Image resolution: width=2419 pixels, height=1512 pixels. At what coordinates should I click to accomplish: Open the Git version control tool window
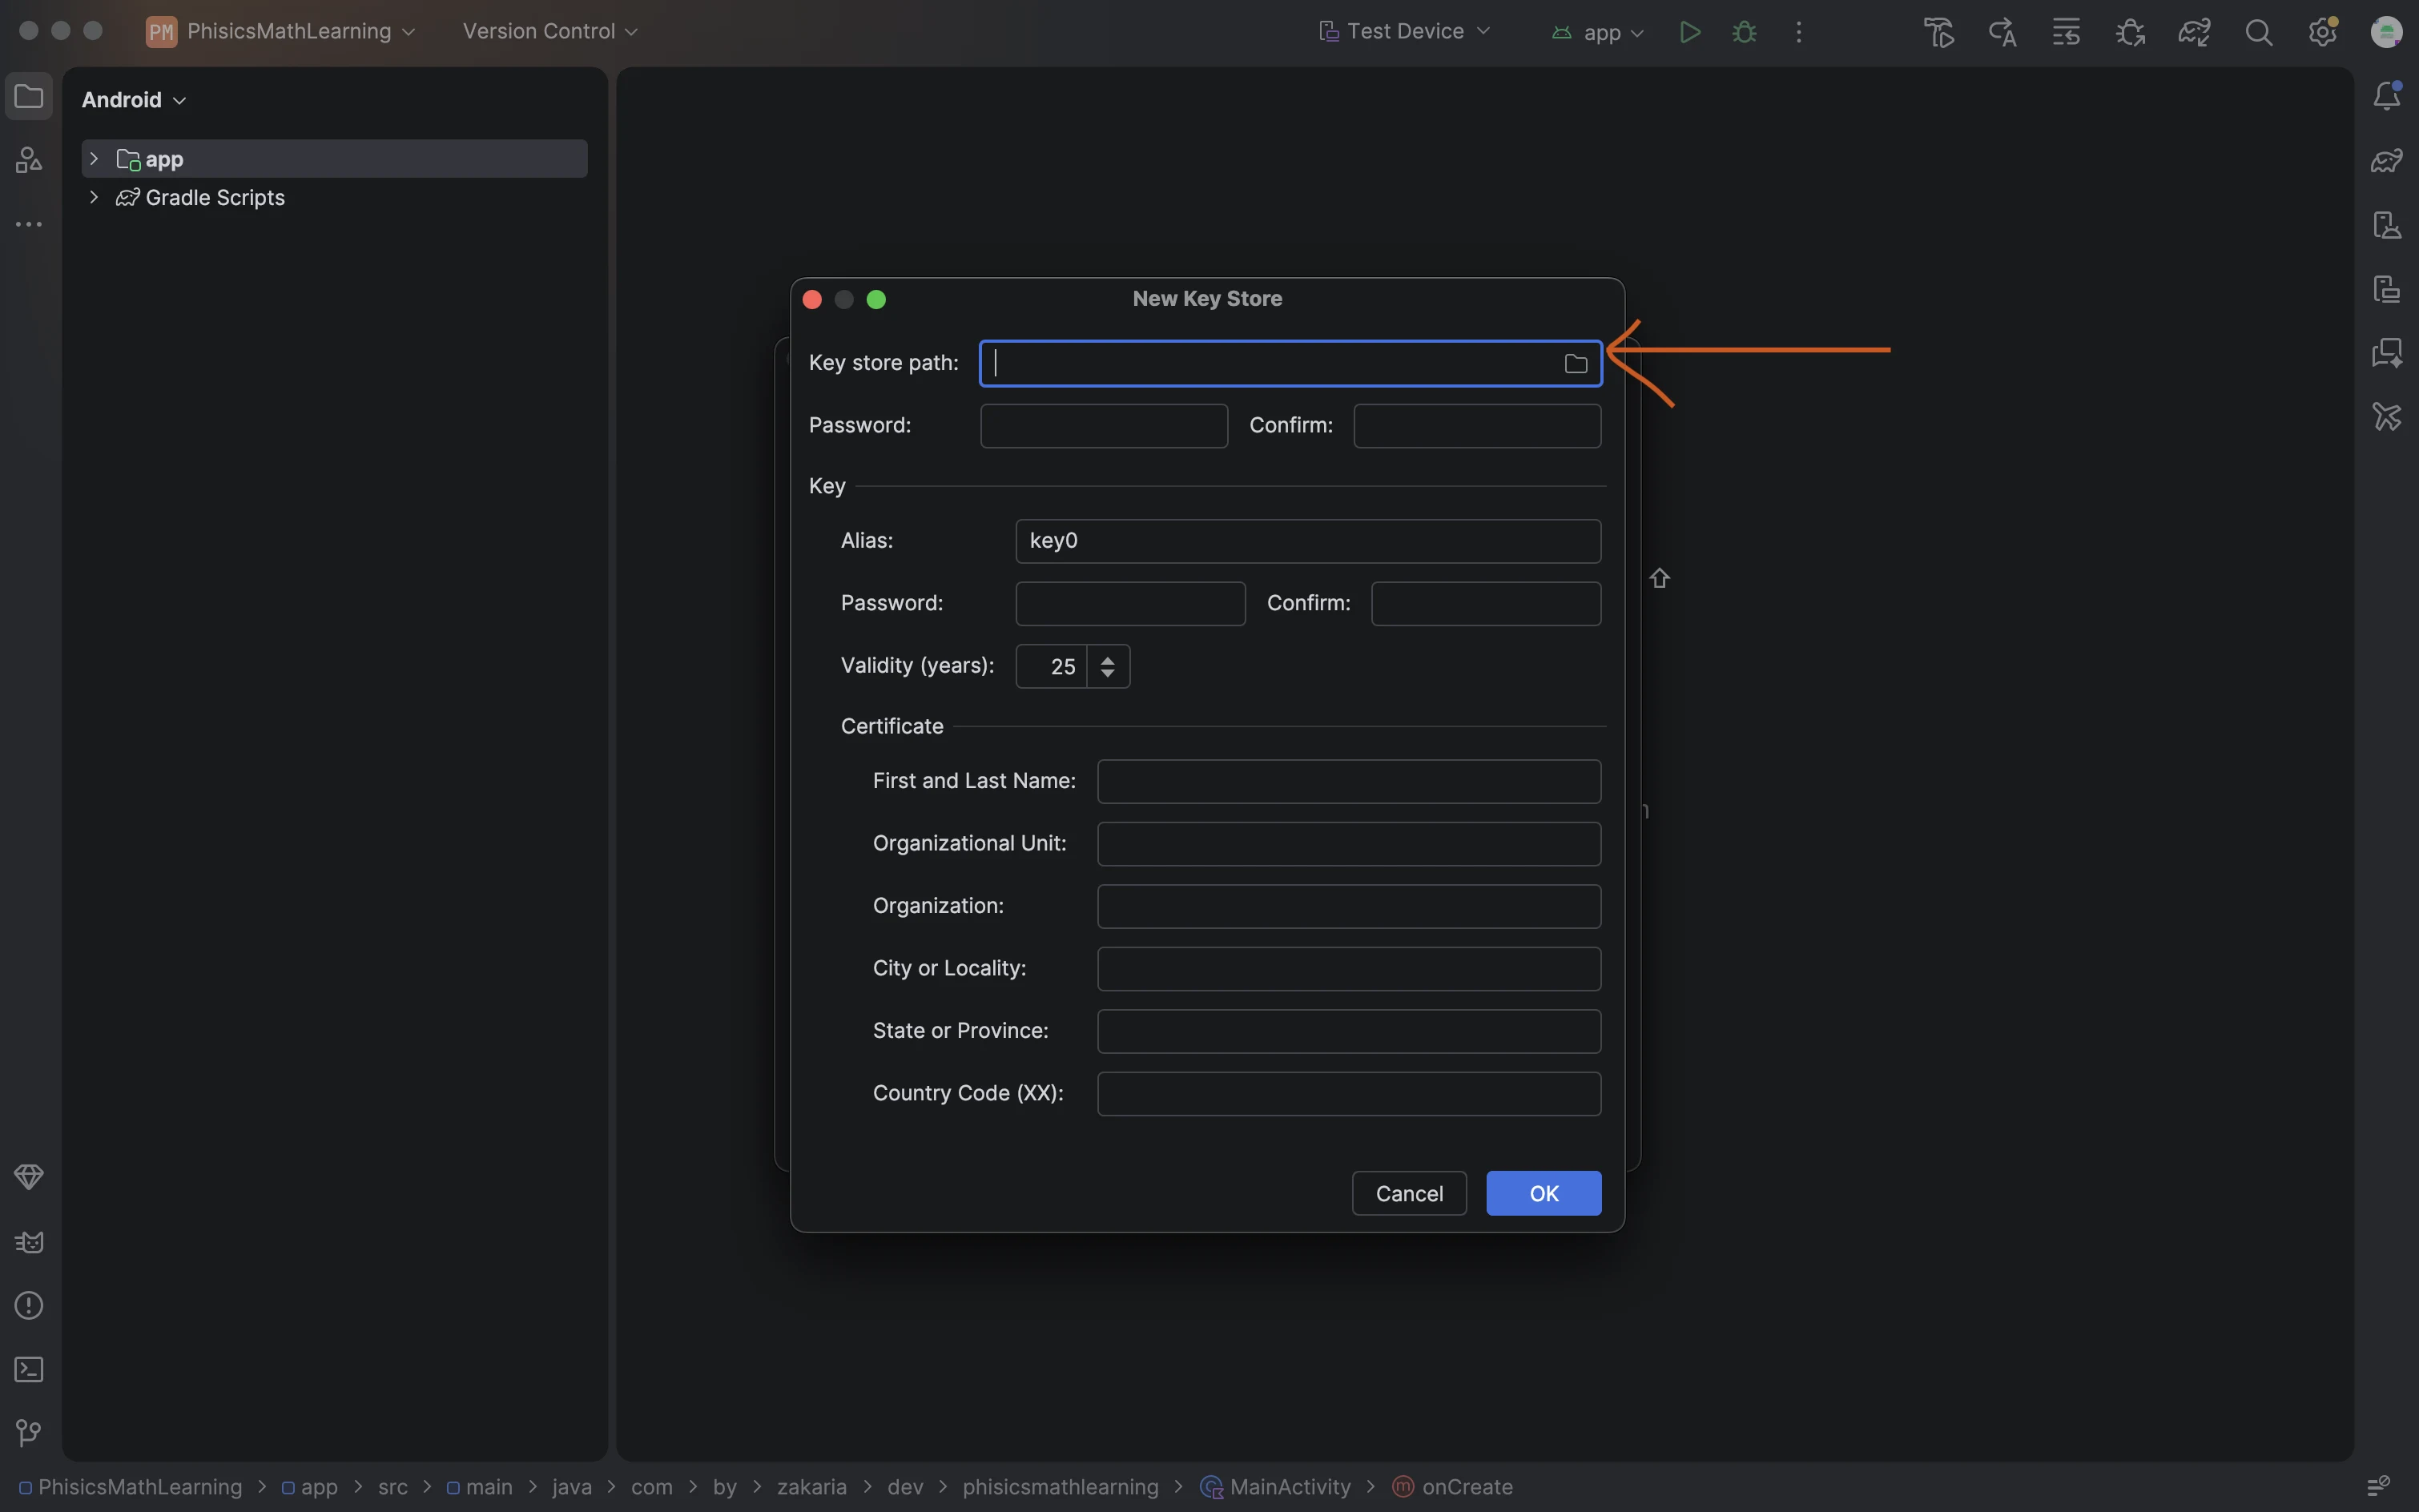point(29,1433)
